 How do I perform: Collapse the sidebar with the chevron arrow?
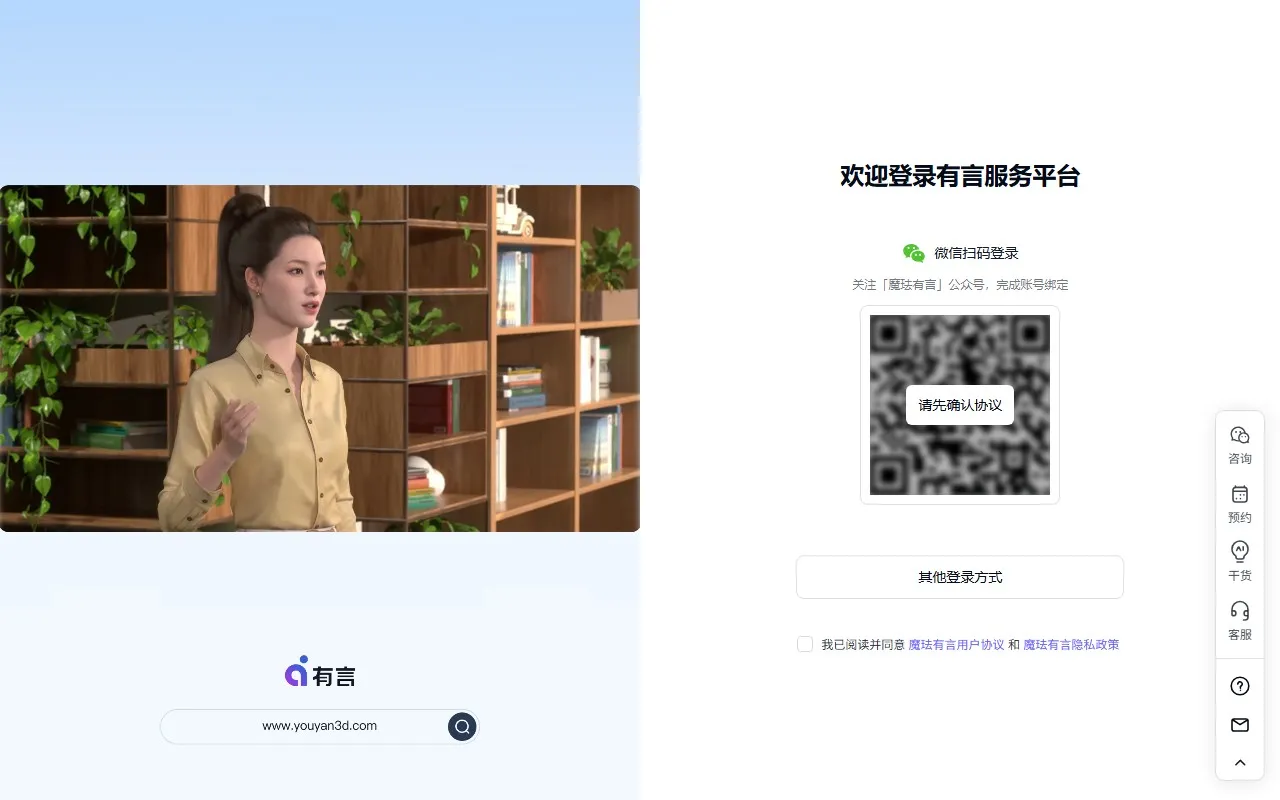pos(1239,762)
